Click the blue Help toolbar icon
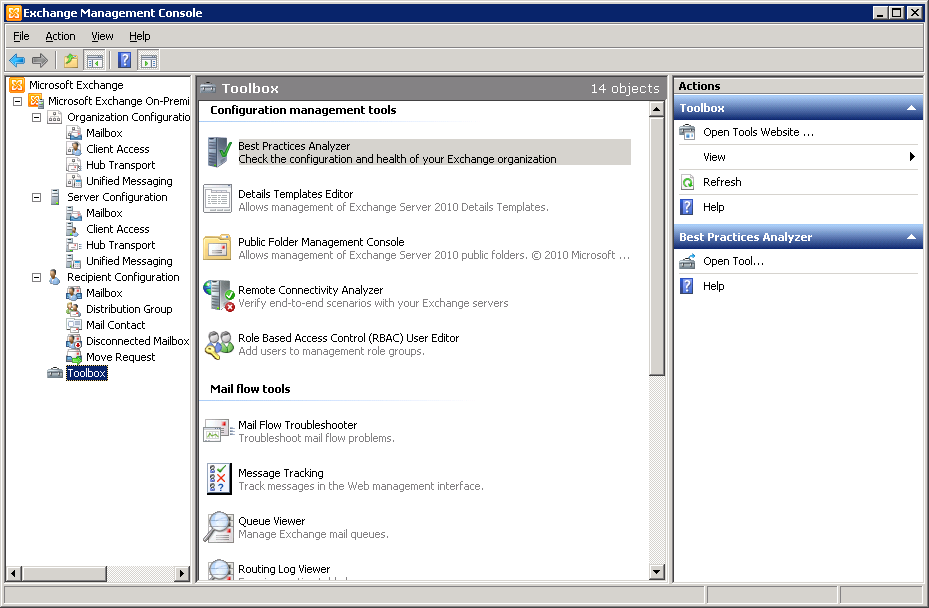This screenshot has width=929, height=608. coord(124,60)
